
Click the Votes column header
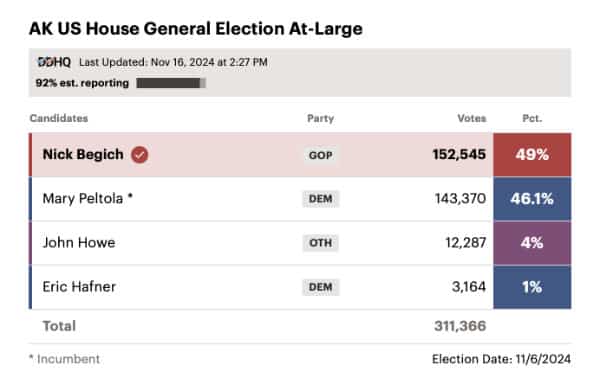click(x=472, y=118)
